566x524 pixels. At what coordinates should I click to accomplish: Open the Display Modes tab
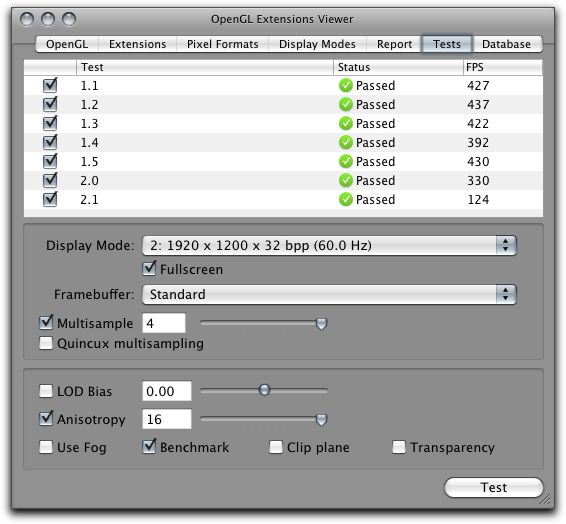[x=317, y=44]
